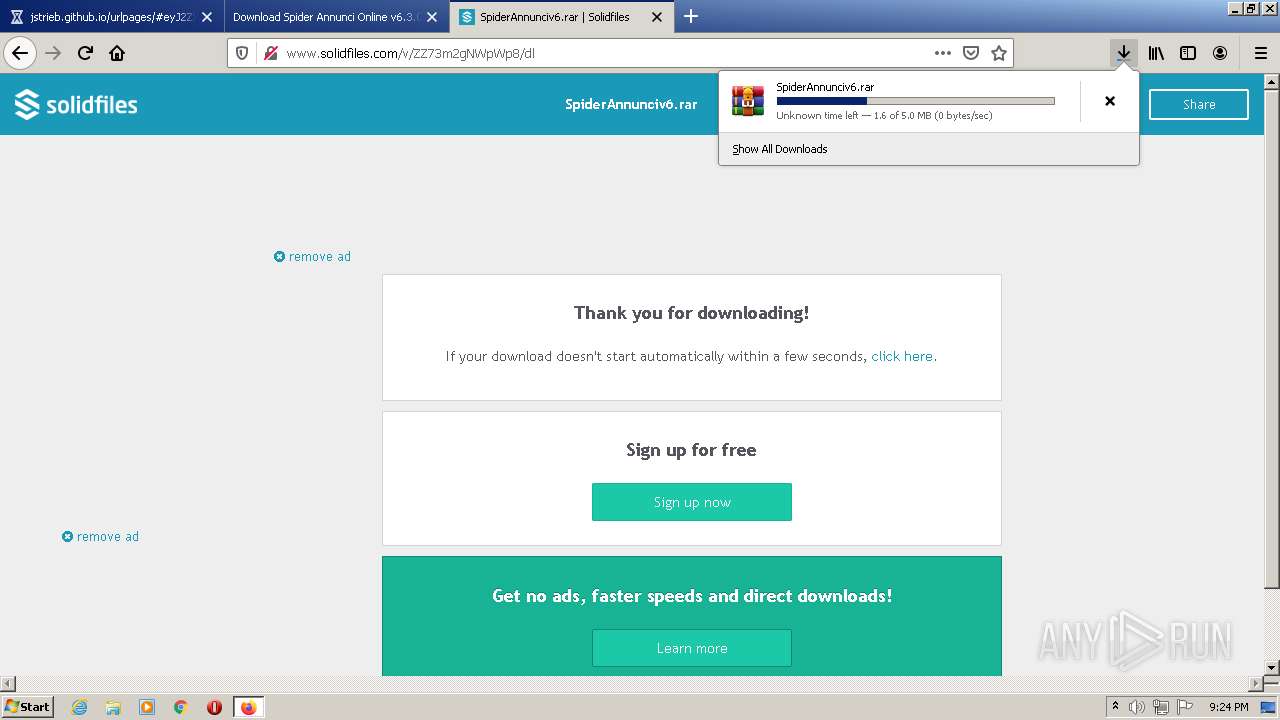Show hidden system tray icons

(1115, 707)
